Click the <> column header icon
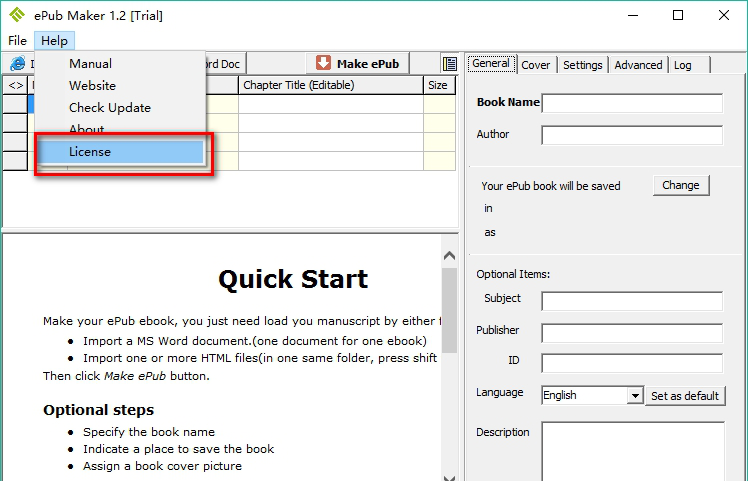 15,85
